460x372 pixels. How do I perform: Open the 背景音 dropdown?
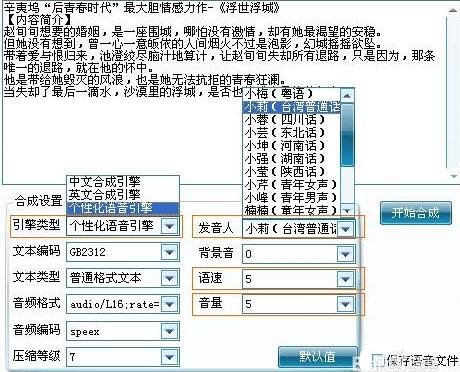[345, 254]
